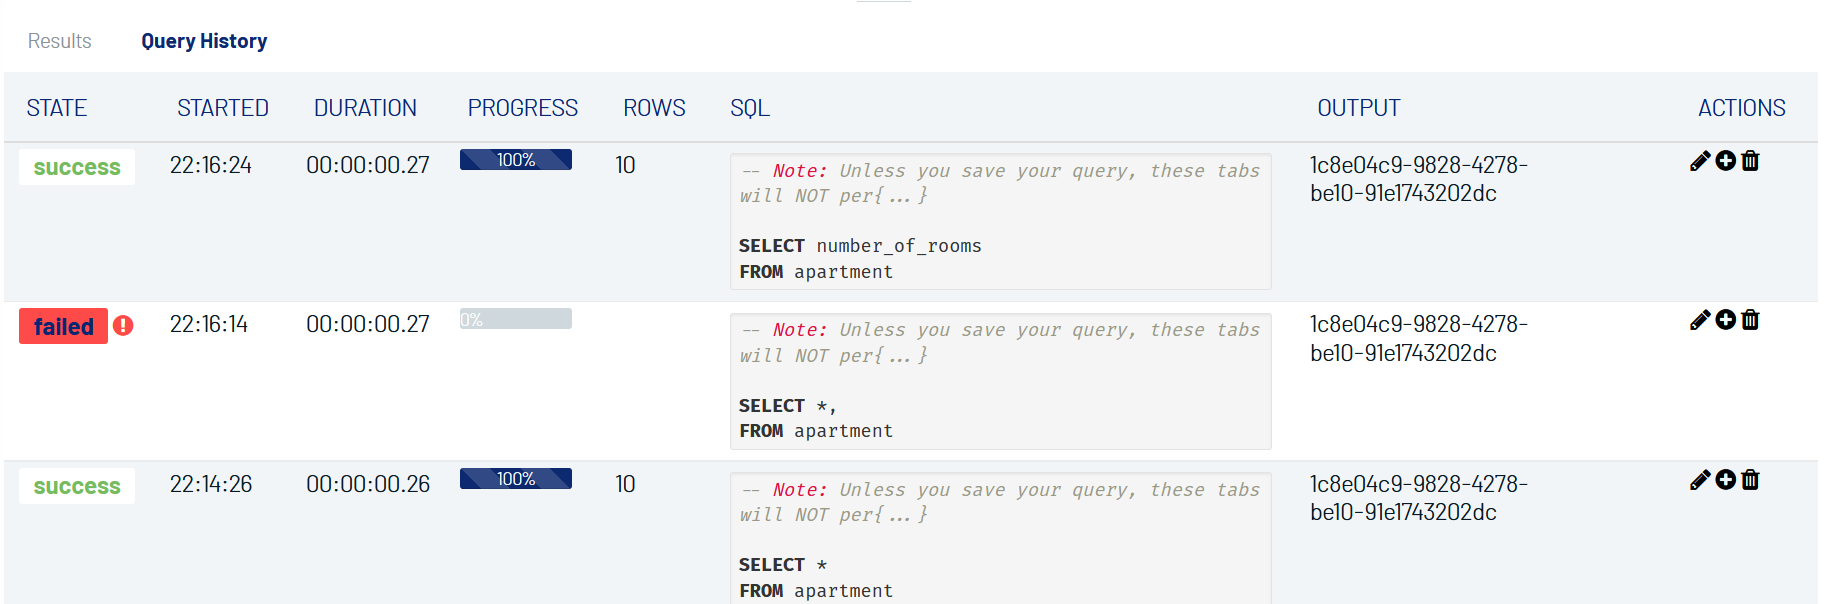Click the plus icon in the failed query row

(1726, 320)
